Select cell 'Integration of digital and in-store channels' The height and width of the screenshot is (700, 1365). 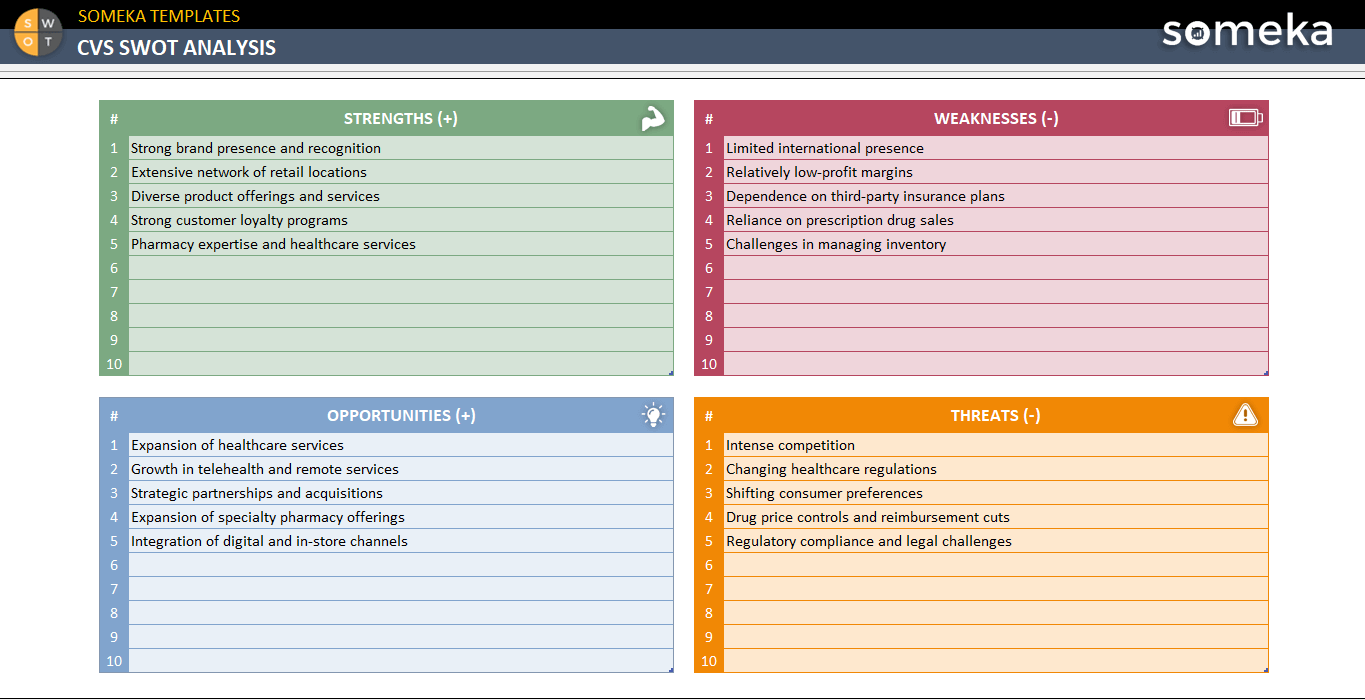[401, 541]
